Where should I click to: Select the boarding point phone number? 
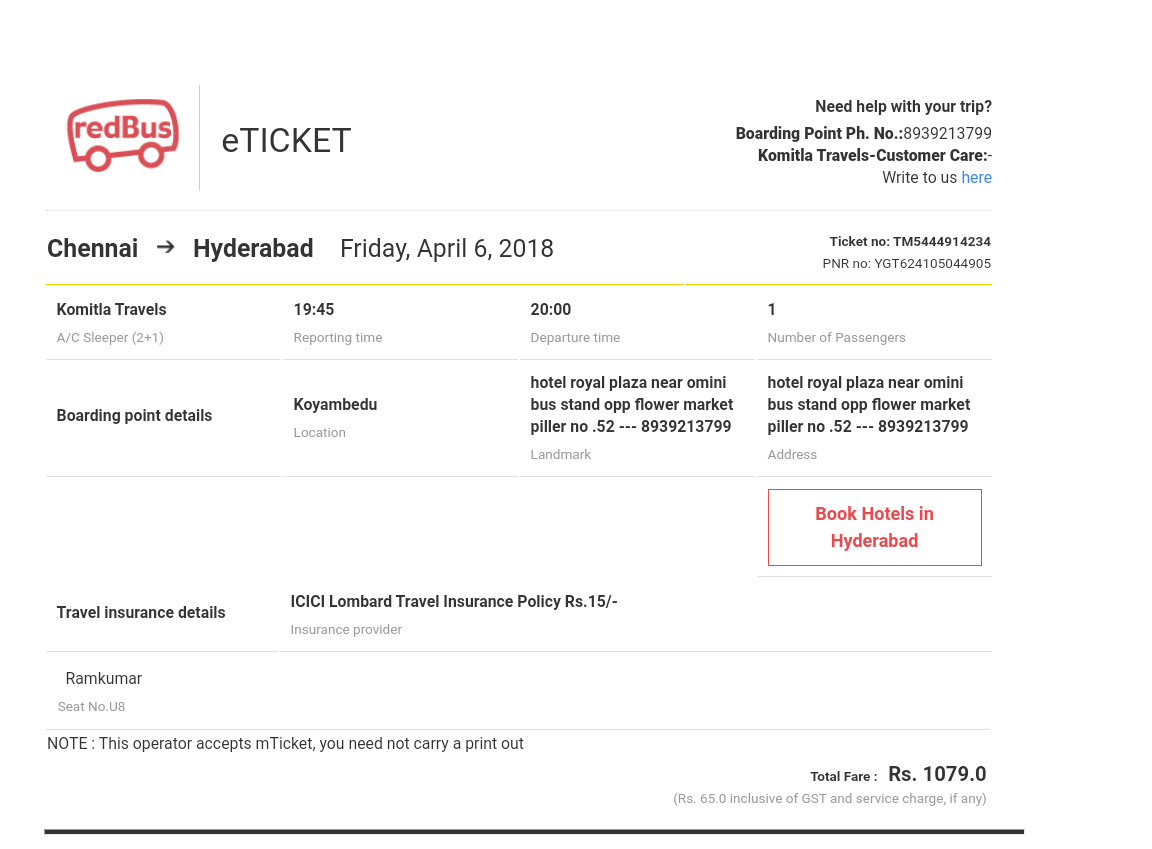947,134
